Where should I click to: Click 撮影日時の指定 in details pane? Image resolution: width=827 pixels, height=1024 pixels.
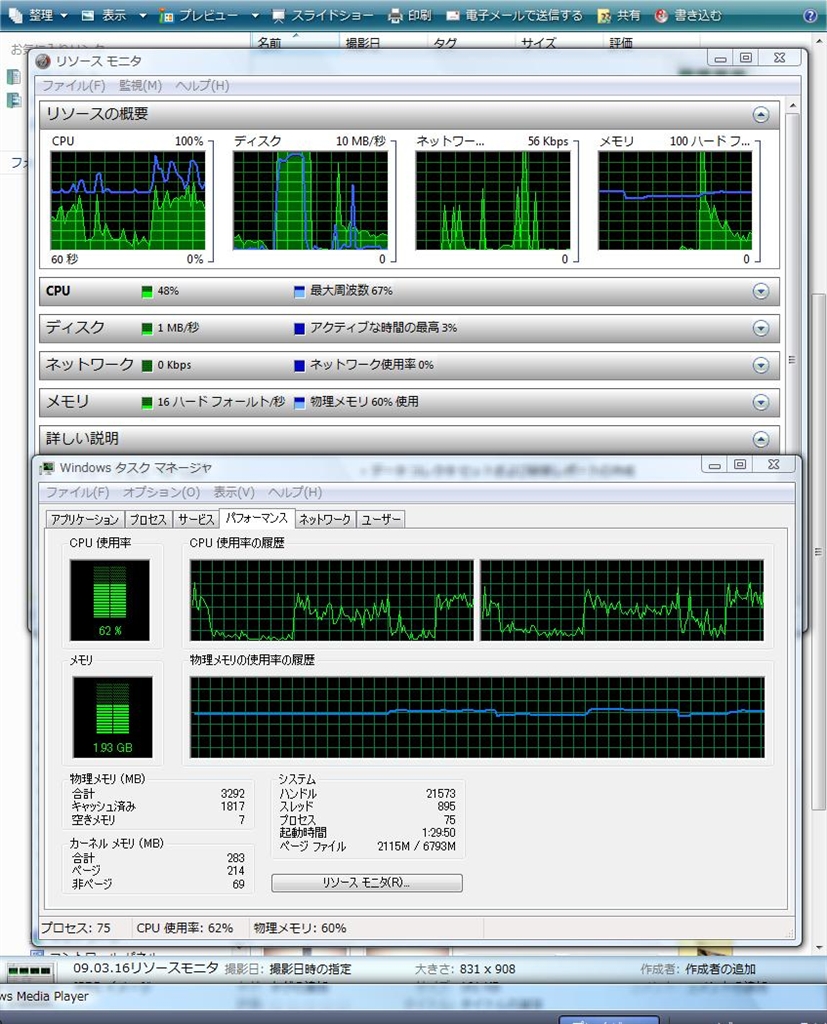(x=310, y=969)
